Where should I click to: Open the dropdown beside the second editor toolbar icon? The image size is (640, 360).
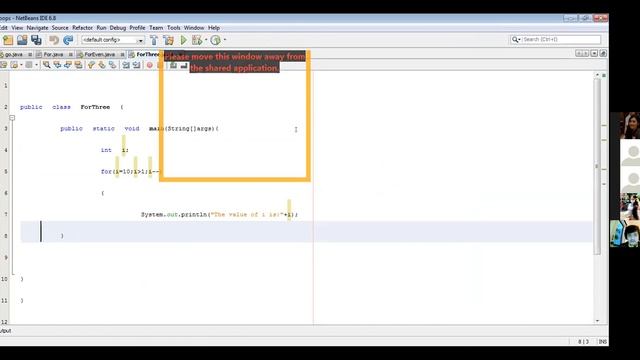[21, 65]
